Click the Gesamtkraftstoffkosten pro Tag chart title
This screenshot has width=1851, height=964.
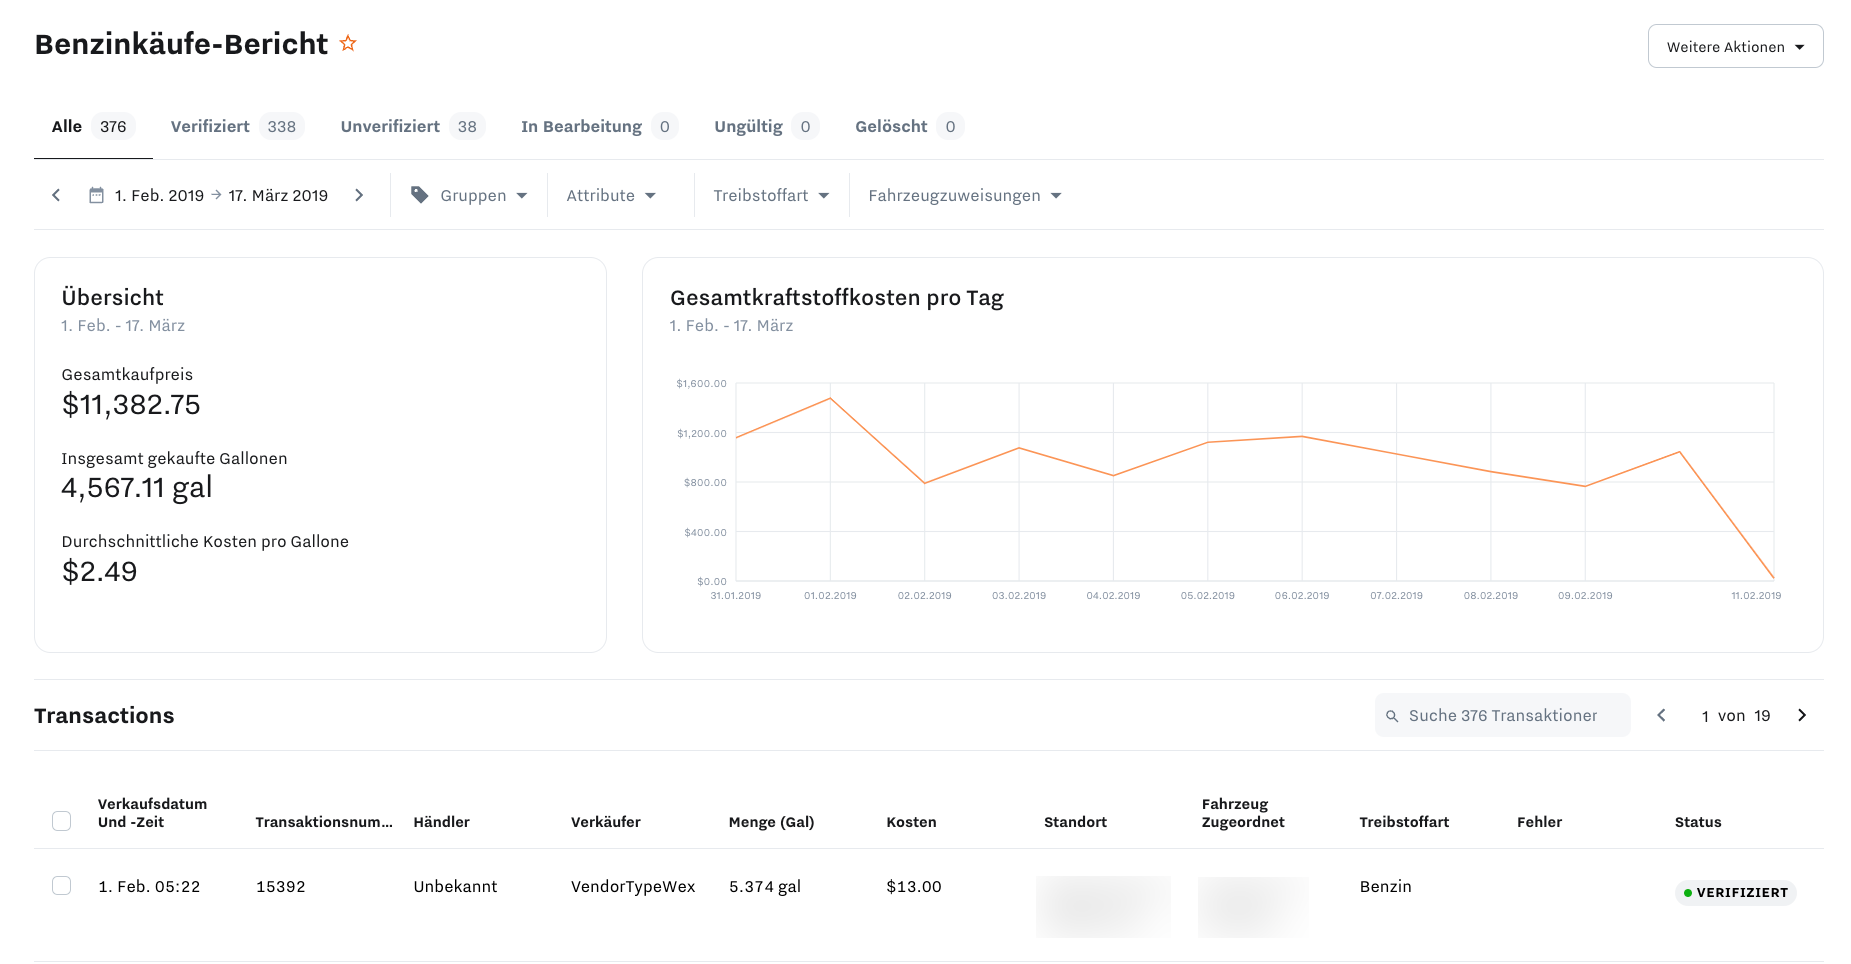(836, 297)
